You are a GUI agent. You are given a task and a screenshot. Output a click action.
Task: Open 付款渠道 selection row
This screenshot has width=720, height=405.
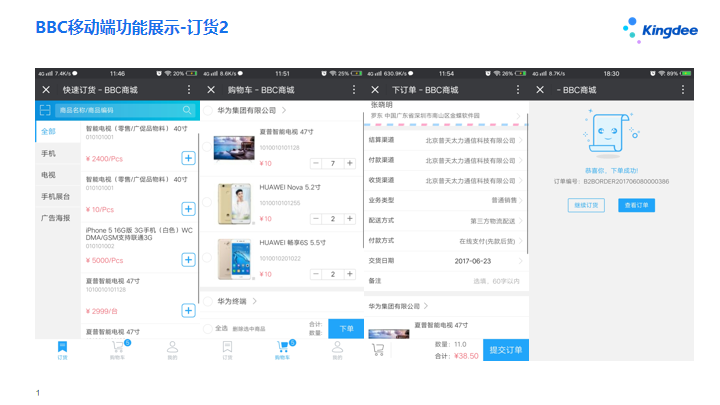tap(446, 160)
